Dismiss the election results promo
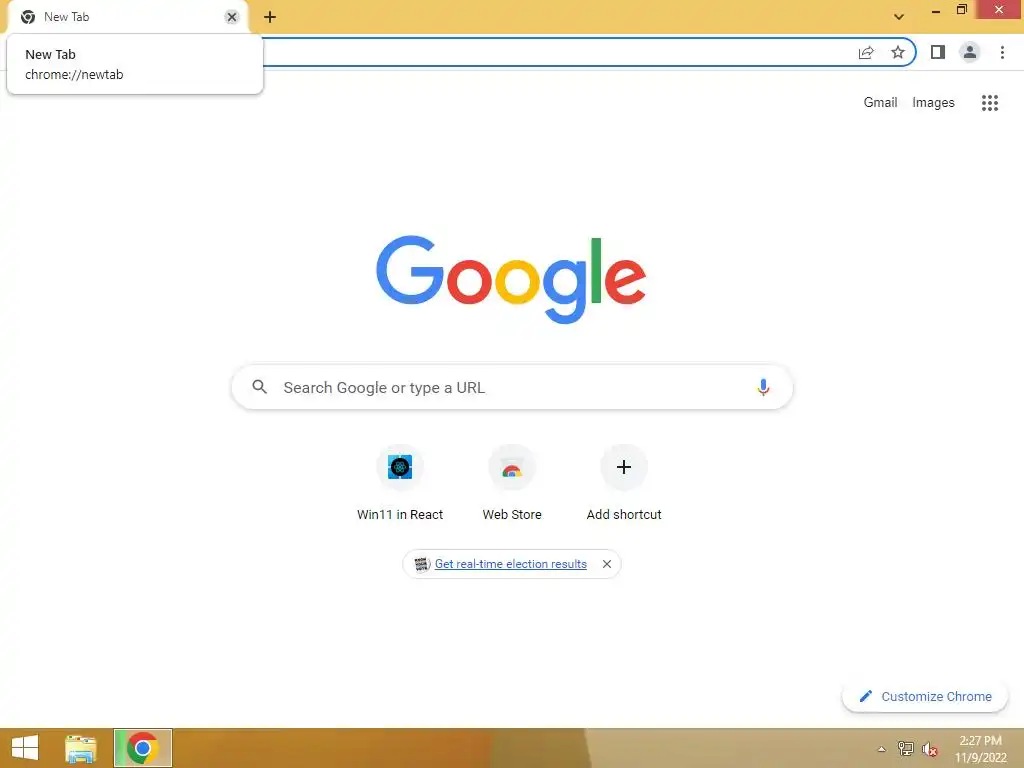Viewport: 1024px width, 768px height. click(607, 564)
